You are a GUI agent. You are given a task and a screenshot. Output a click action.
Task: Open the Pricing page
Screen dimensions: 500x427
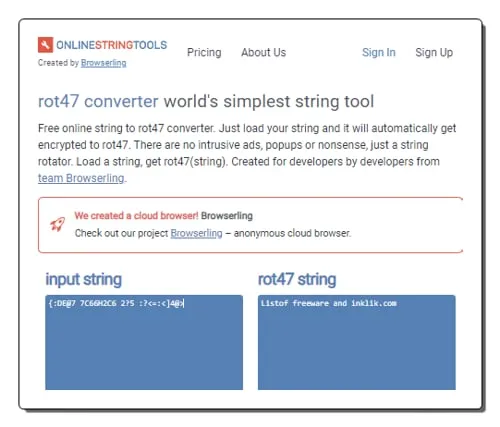[204, 52]
